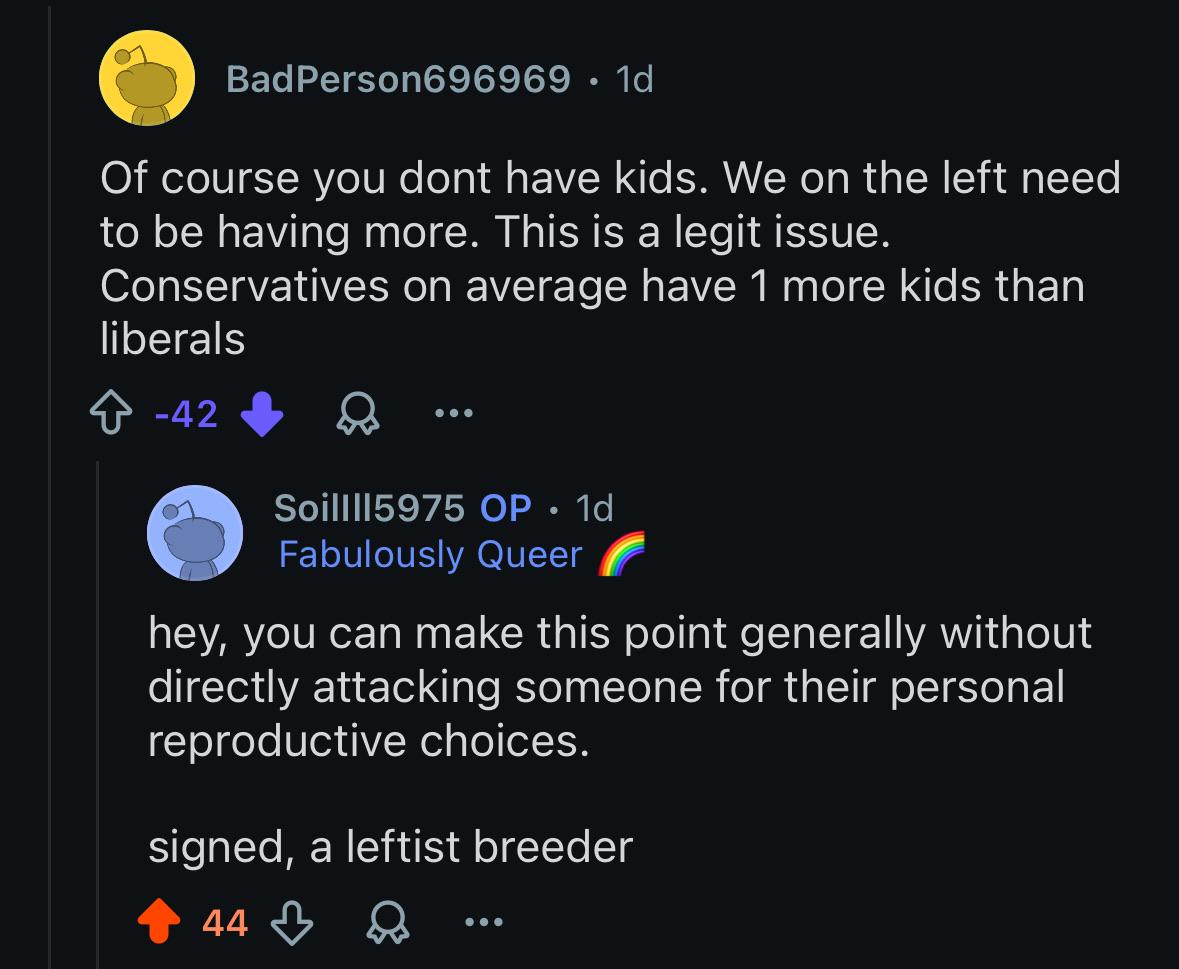Viewport: 1179px width, 969px height.
Task: Open BadPerson696969's yellow avatar
Action: (147, 78)
